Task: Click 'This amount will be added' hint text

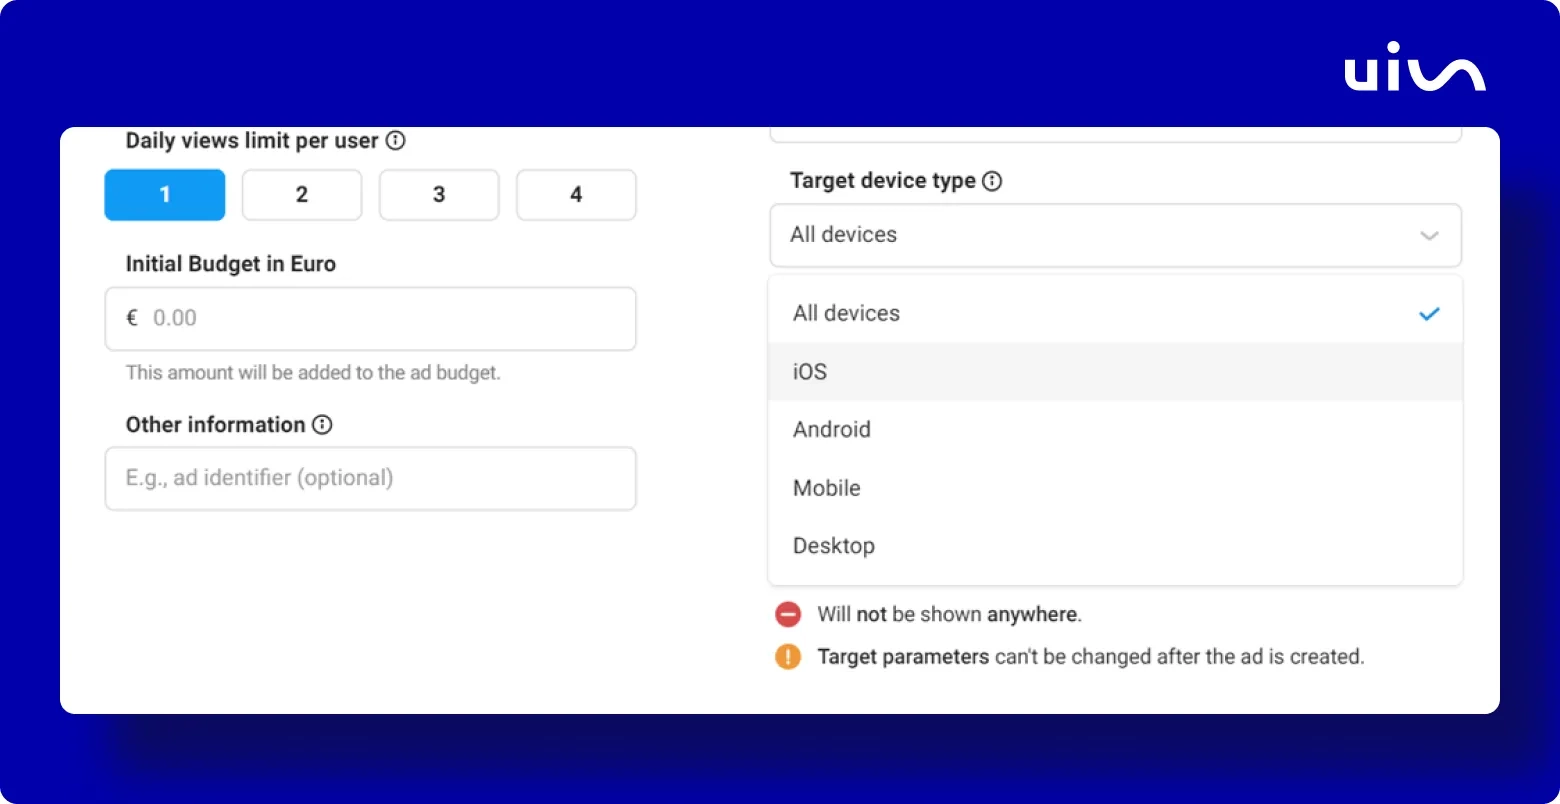Action: click(x=313, y=373)
